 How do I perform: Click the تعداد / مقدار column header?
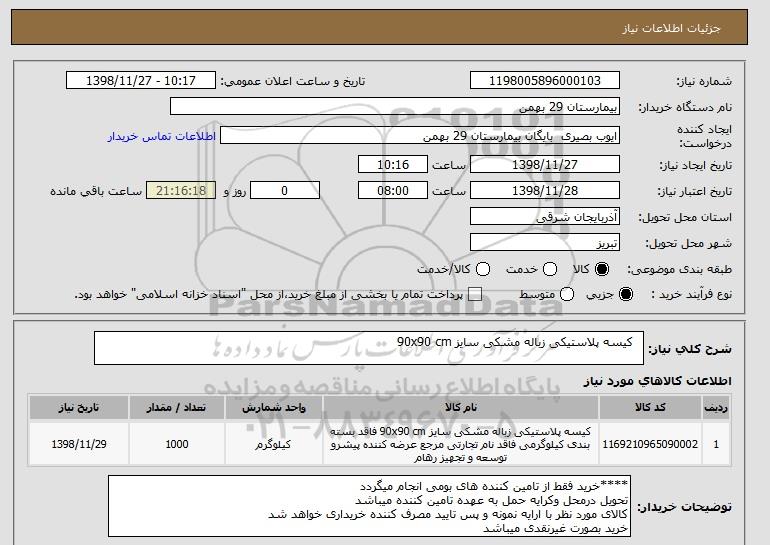point(176,408)
